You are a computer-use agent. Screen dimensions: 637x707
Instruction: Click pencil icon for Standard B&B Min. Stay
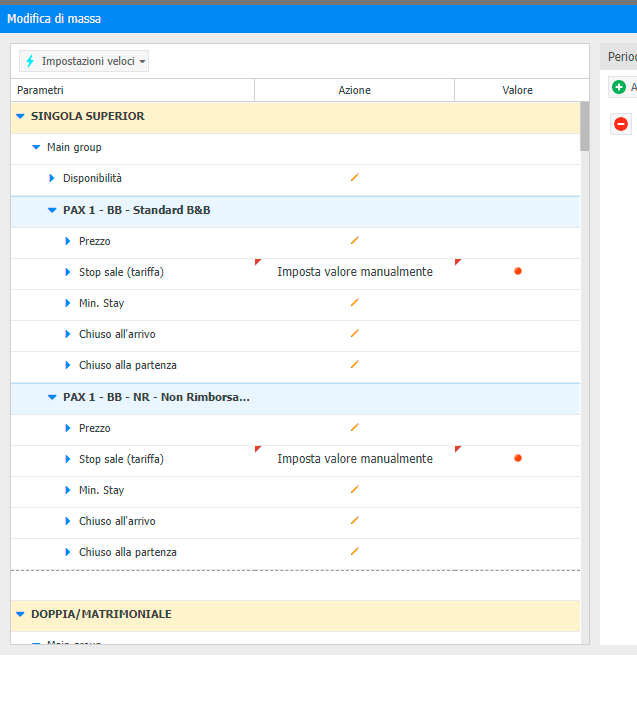[354, 303]
